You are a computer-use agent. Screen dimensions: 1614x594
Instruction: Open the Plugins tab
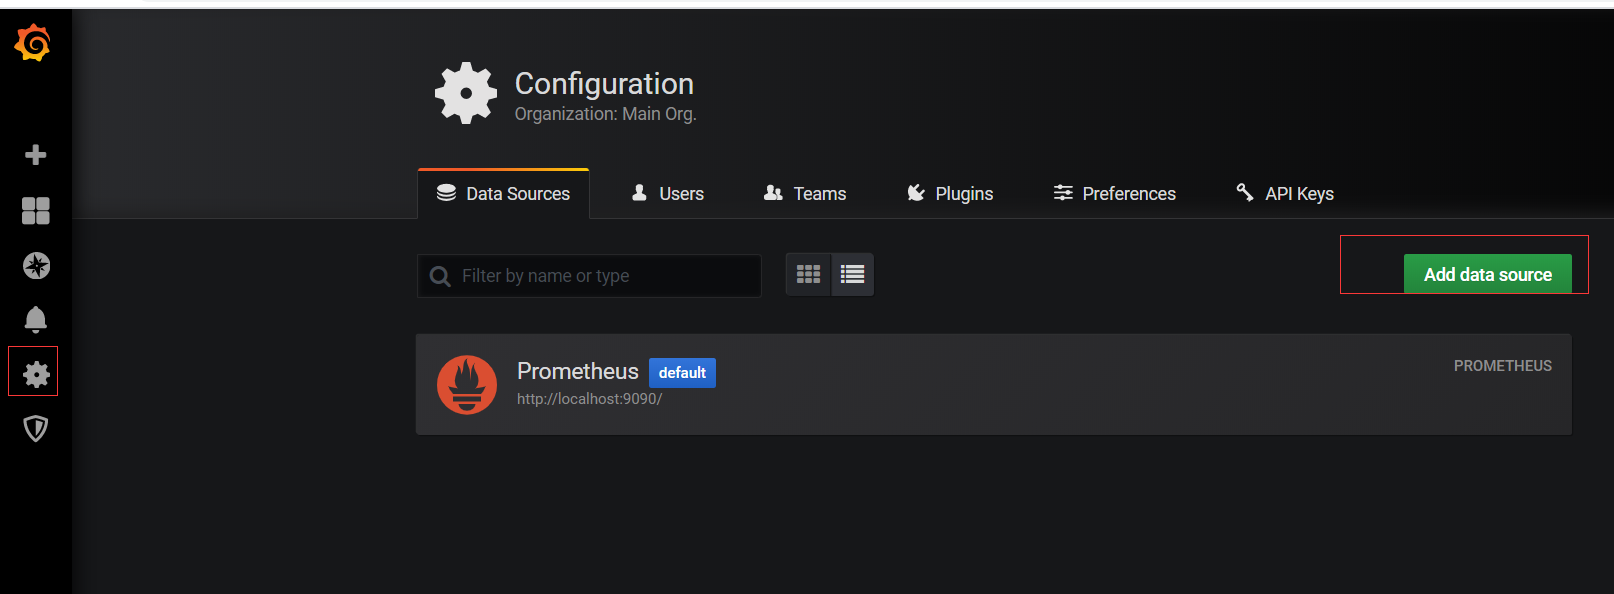[950, 194]
